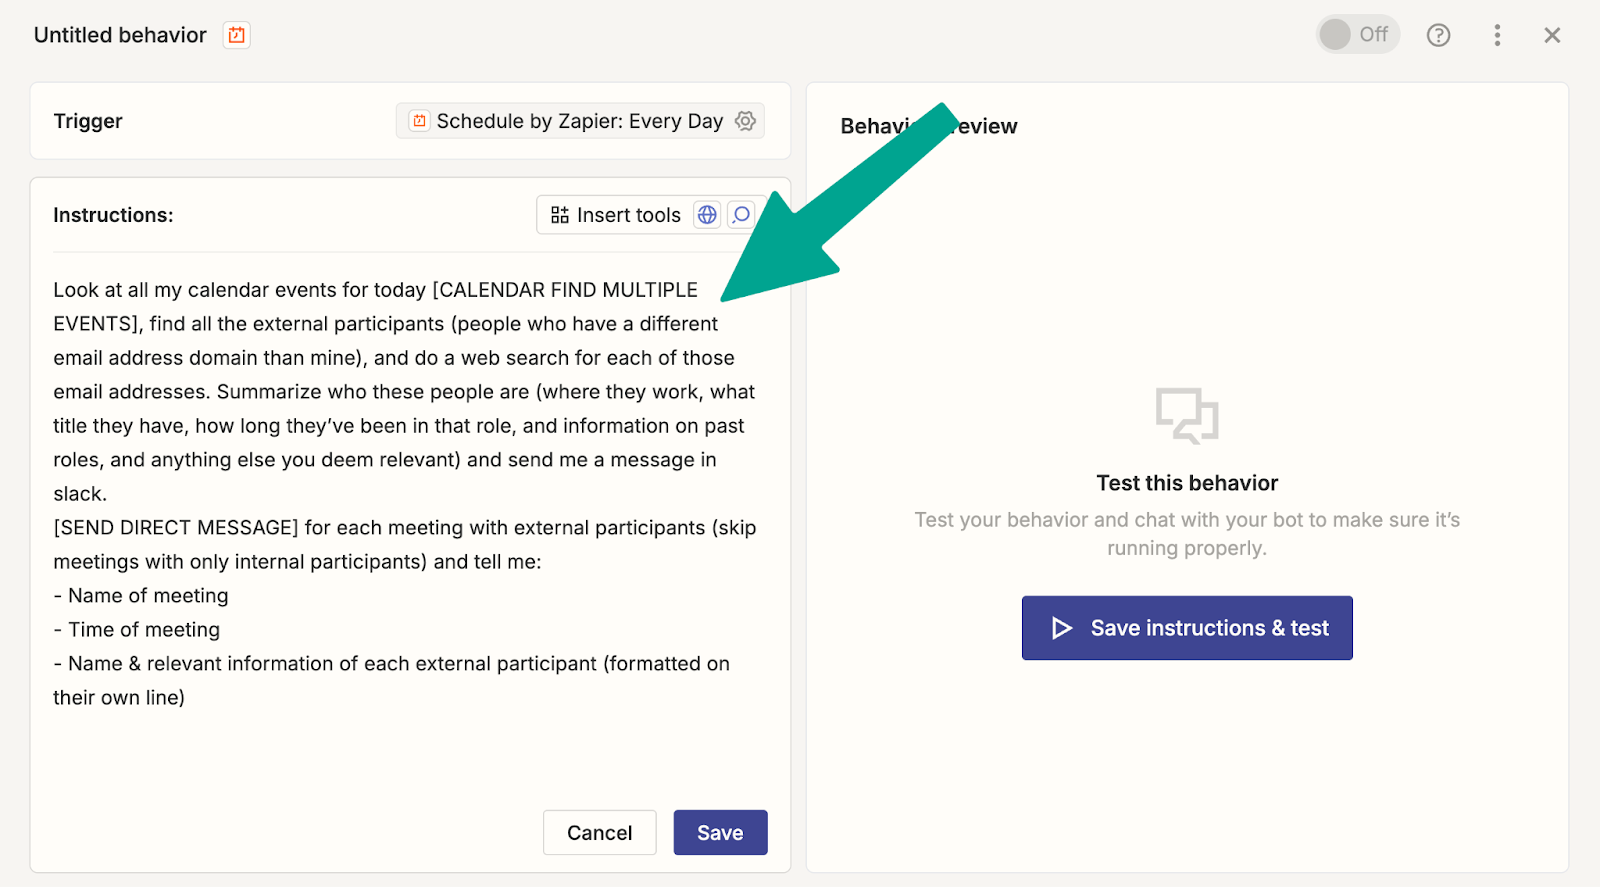Image resolution: width=1600 pixels, height=887 pixels.
Task: Click the web globe tool icon
Action: point(707,215)
